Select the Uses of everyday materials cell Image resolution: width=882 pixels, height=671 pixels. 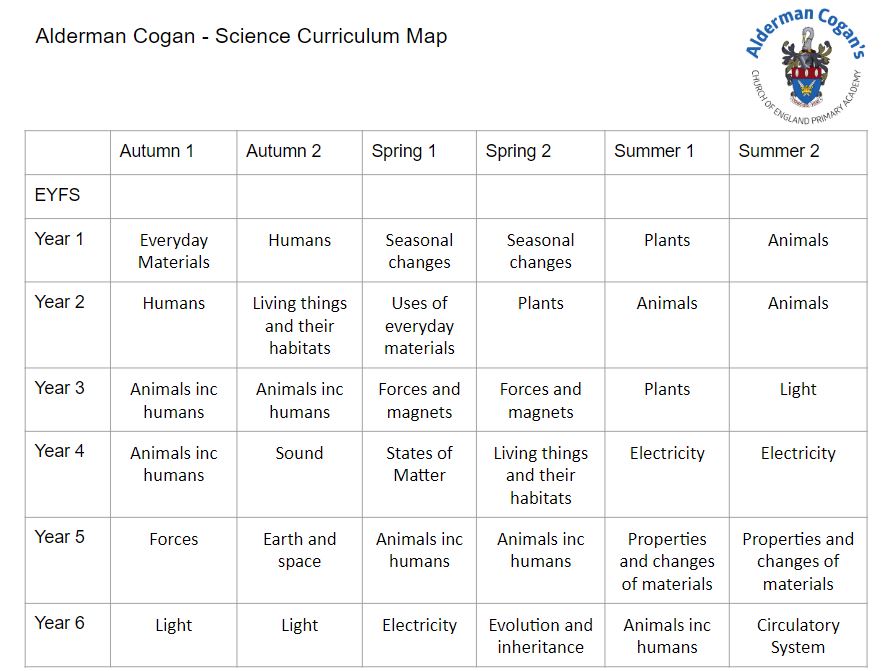(419, 326)
